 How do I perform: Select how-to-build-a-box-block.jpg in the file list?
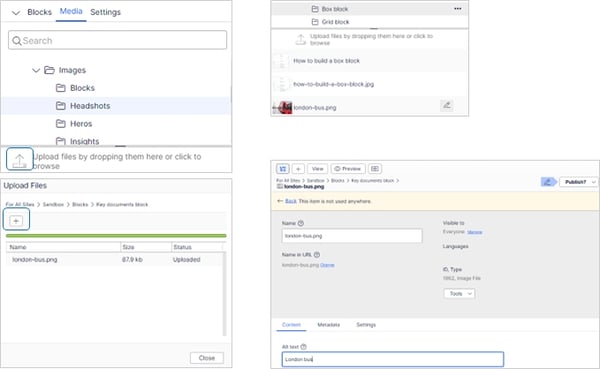(334, 84)
